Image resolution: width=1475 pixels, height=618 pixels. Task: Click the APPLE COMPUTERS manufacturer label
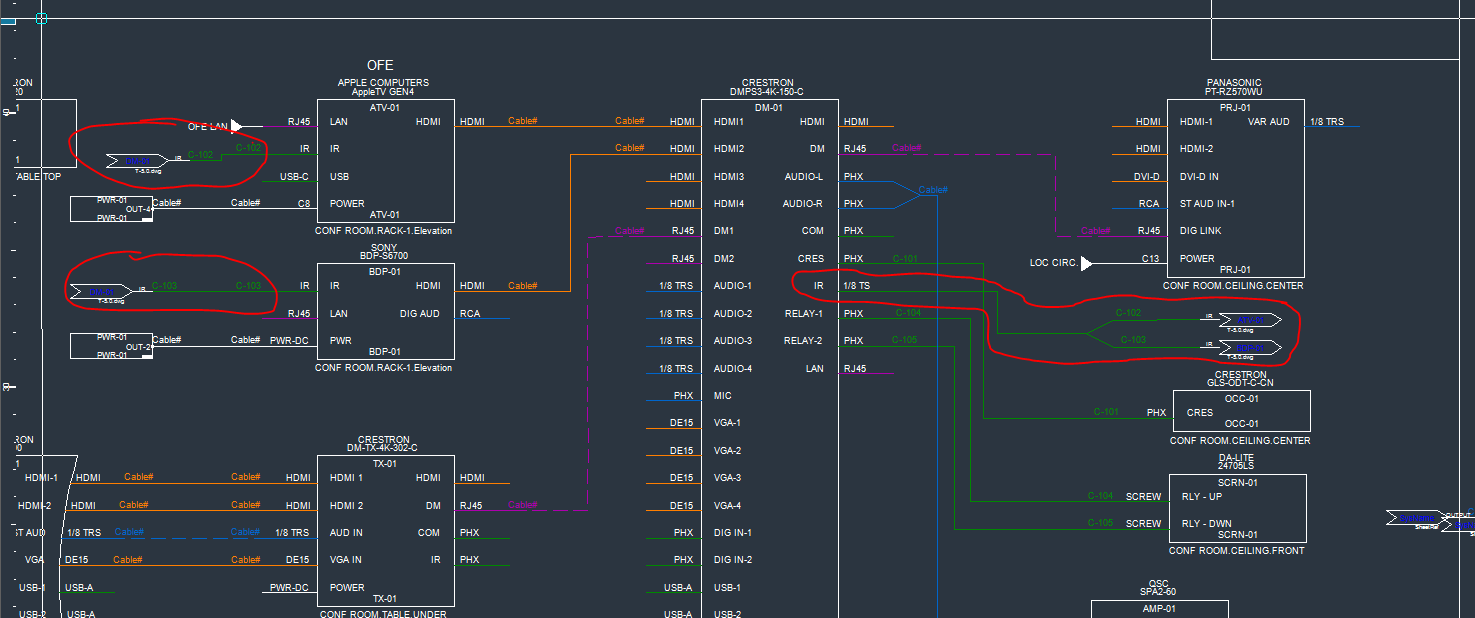click(x=383, y=83)
